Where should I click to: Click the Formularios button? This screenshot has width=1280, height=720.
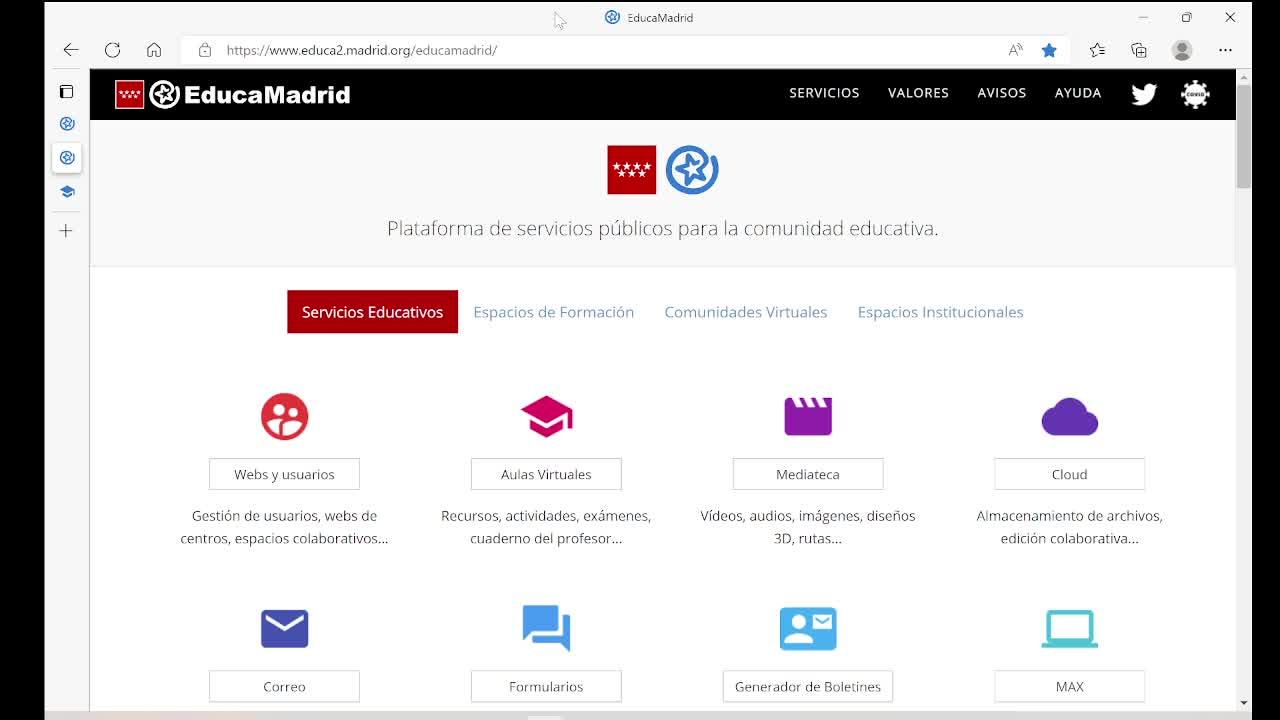point(546,686)
